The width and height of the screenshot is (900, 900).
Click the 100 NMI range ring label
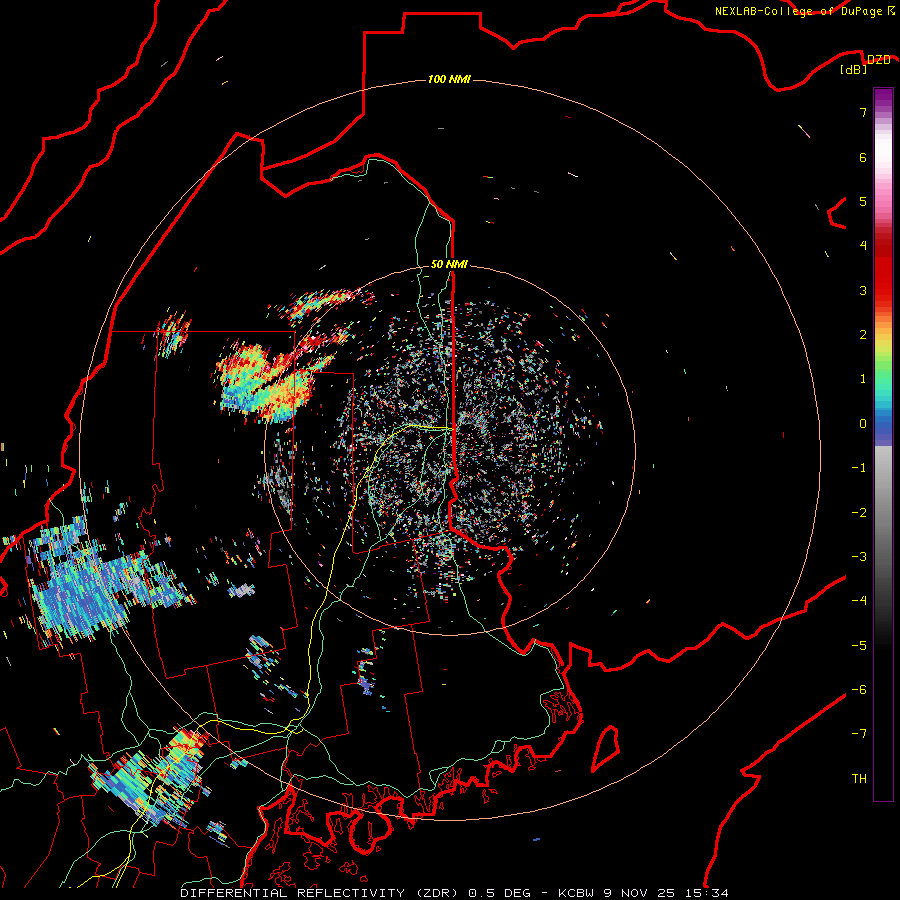[x=449, y=79]
